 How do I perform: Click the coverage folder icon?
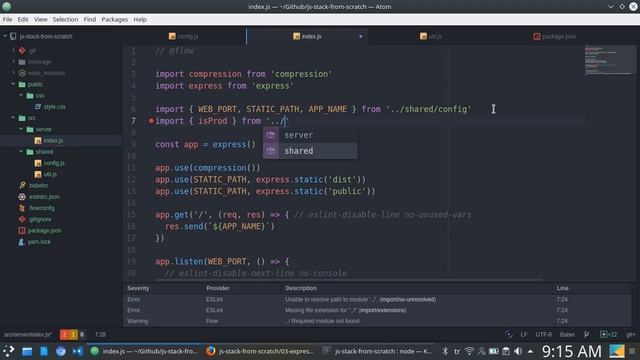point(22,62)
